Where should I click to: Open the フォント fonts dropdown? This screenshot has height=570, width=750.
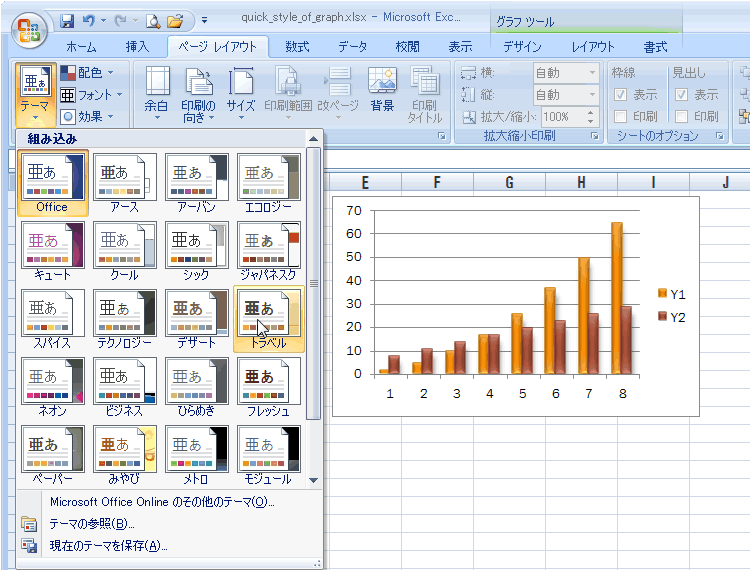[92, 95]
